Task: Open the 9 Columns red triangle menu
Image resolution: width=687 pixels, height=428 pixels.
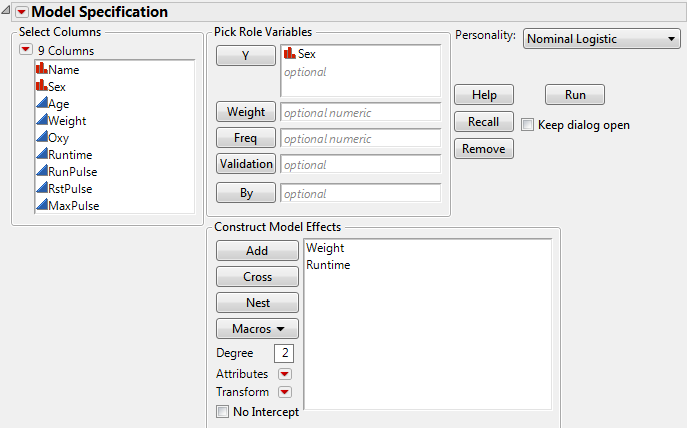Action: tap(25, 50)
